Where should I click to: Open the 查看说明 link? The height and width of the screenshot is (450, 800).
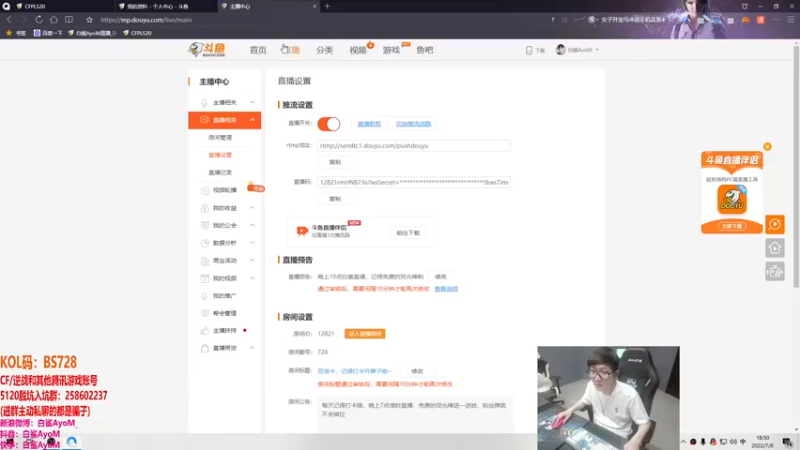(446, 289)
